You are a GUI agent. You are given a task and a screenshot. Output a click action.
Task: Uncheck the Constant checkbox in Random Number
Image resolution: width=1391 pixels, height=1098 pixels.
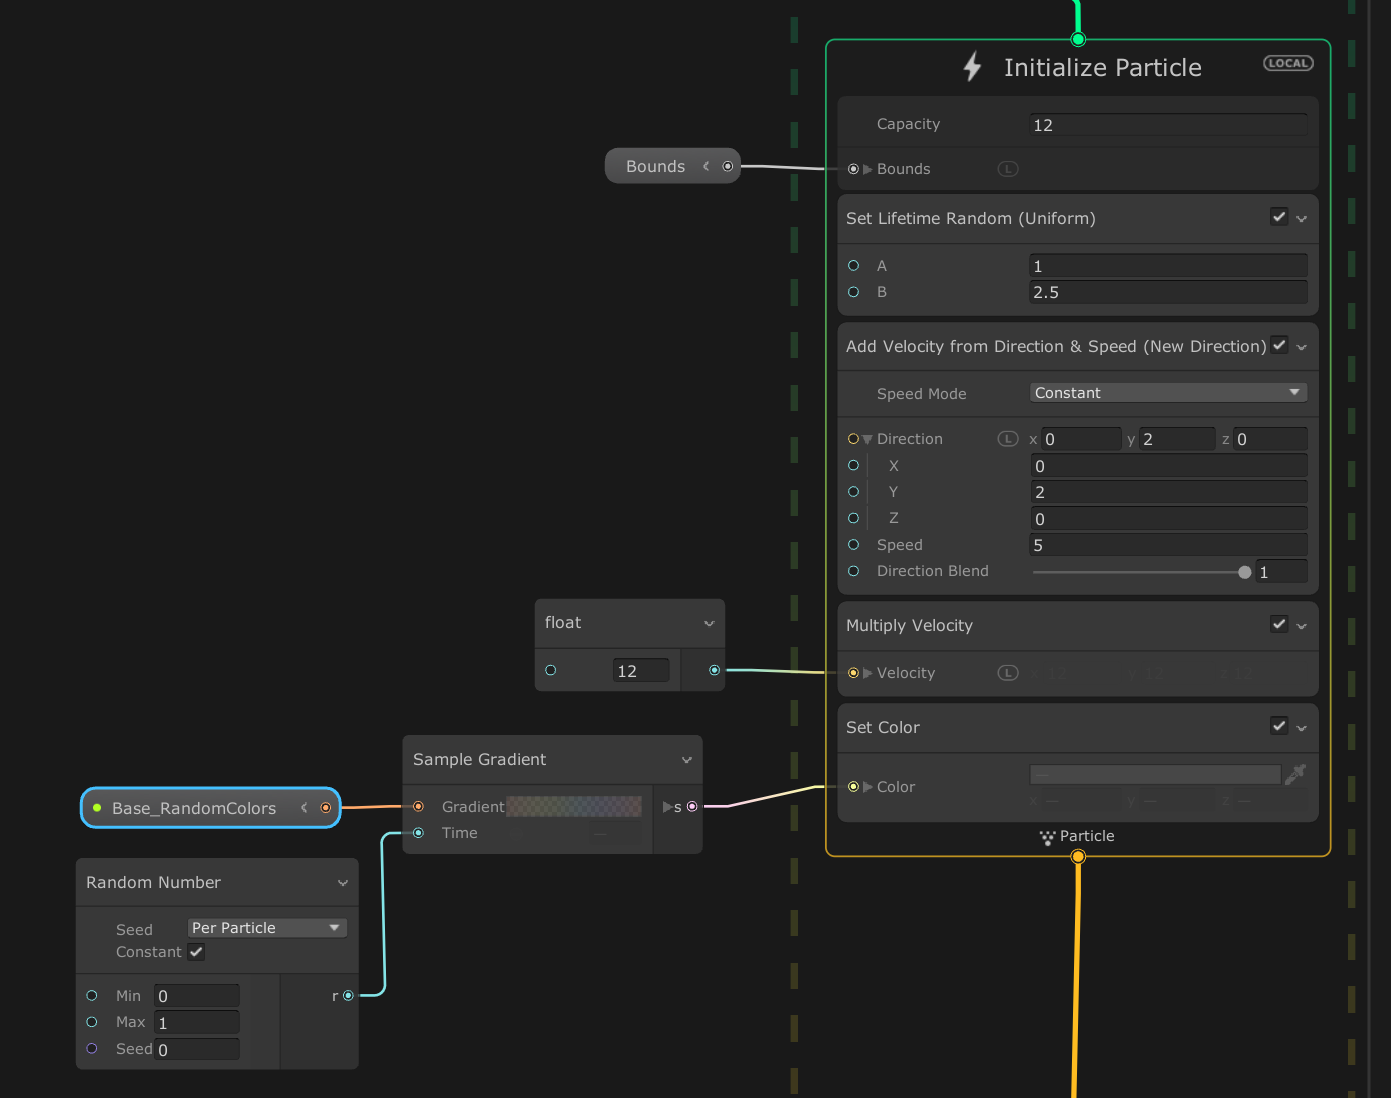click(x=196, y=952)
